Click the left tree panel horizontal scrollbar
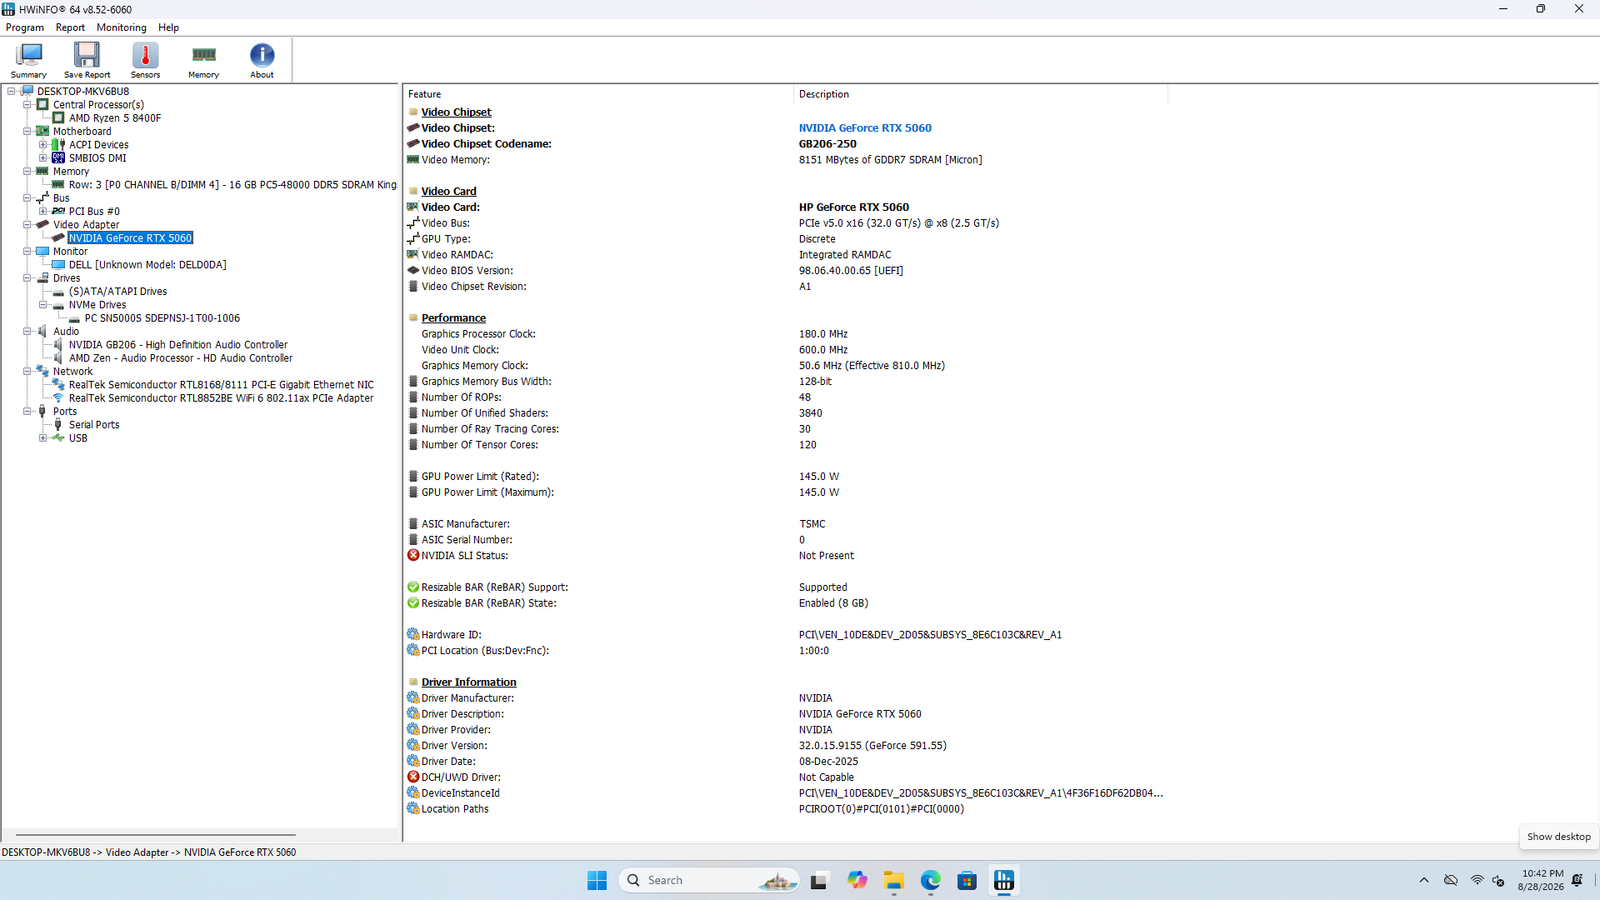This screenshot has height=900, width=1600. (x=156, y=835)
